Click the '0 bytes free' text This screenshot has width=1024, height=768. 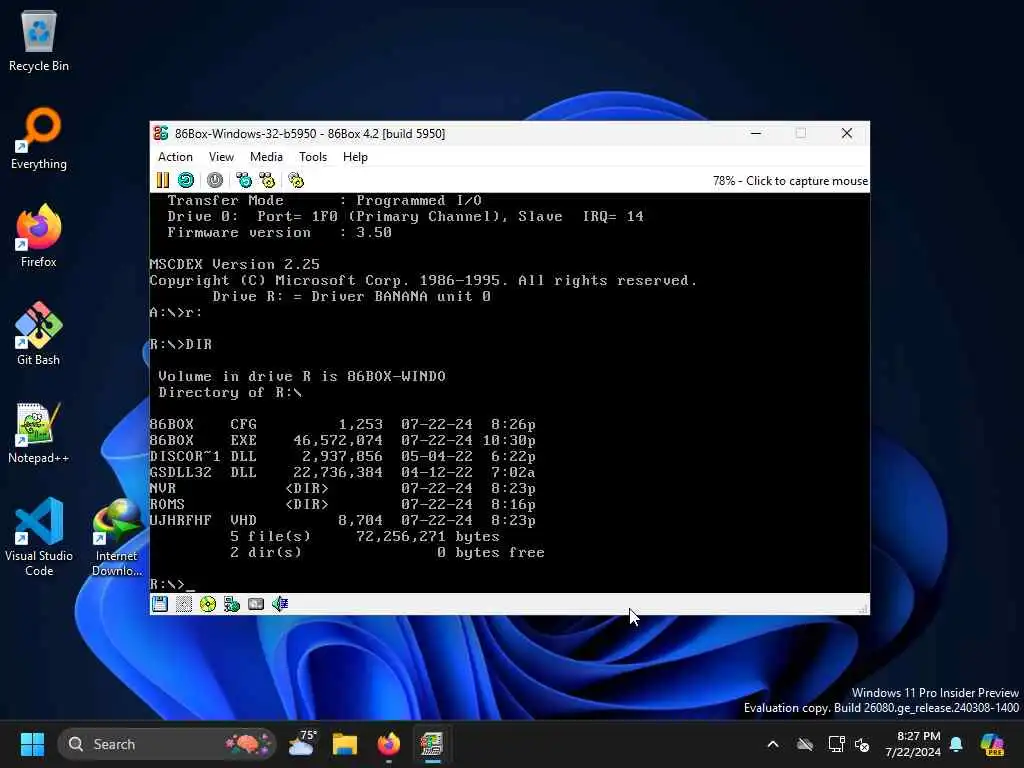click(x=490, y=552)
